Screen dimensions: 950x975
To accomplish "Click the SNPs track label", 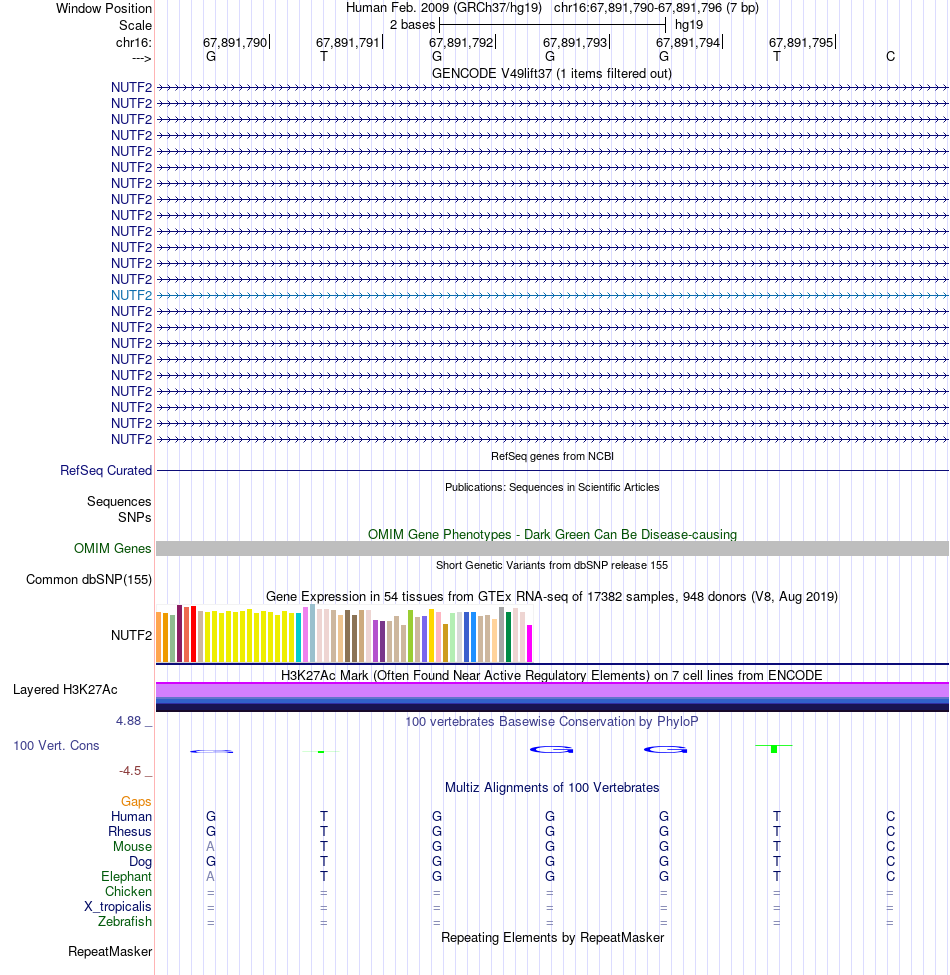I will click(134, 517).
